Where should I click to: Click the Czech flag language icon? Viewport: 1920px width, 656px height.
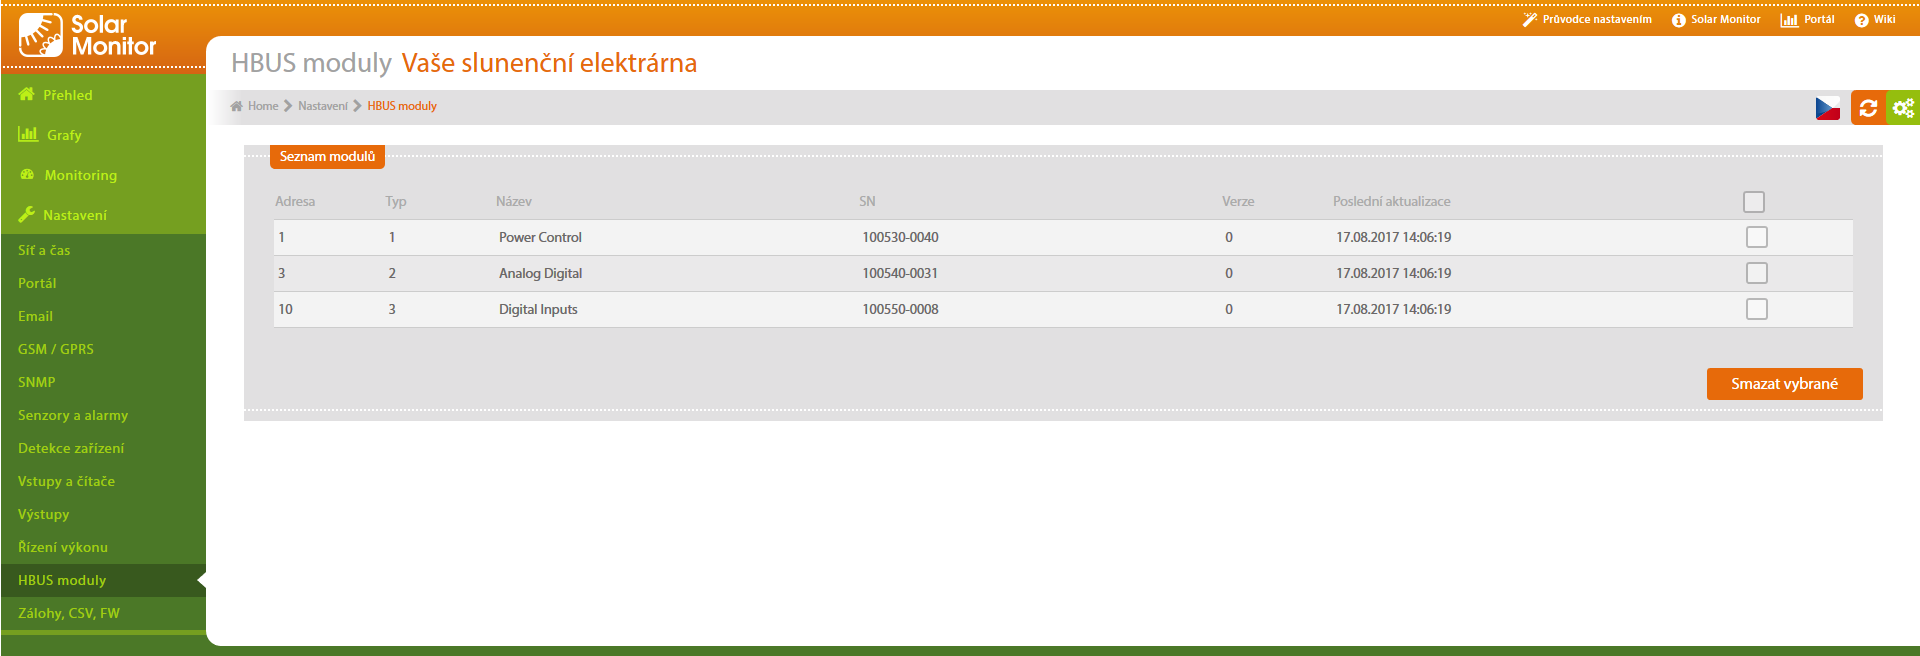[1827, 108]
